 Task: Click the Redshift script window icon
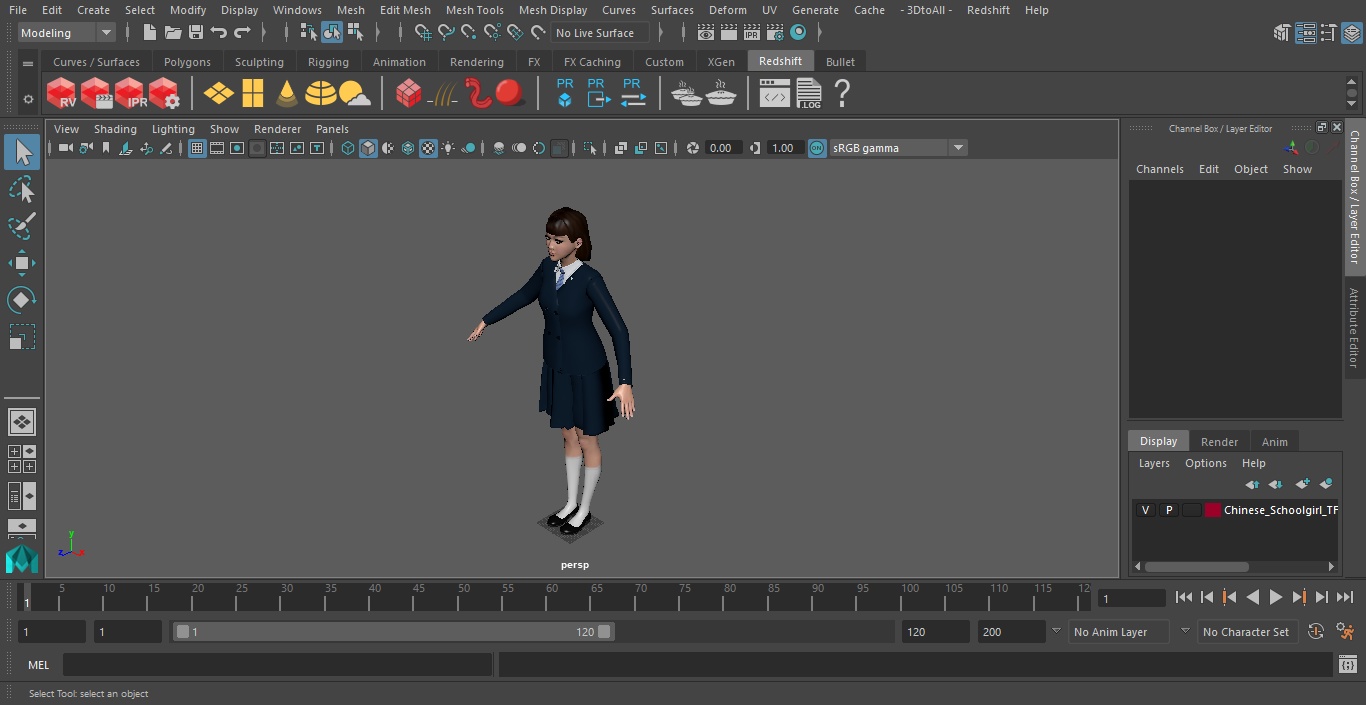774,94
